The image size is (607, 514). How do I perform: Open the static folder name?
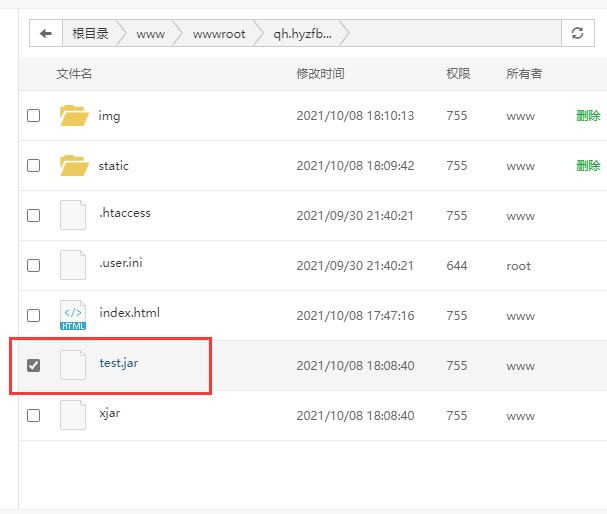pos(113,166)
